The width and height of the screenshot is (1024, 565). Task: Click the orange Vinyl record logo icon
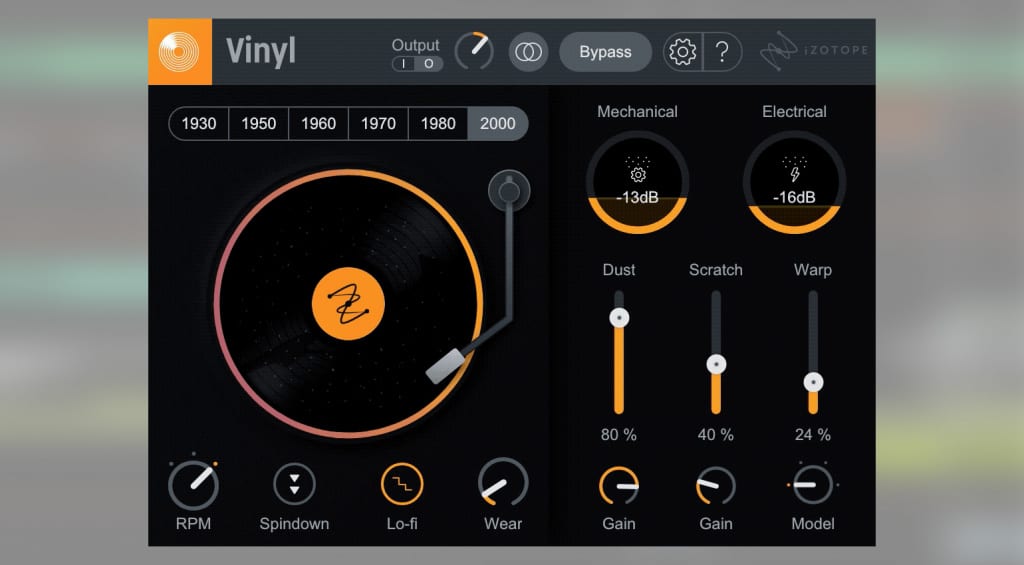point(180,52)
